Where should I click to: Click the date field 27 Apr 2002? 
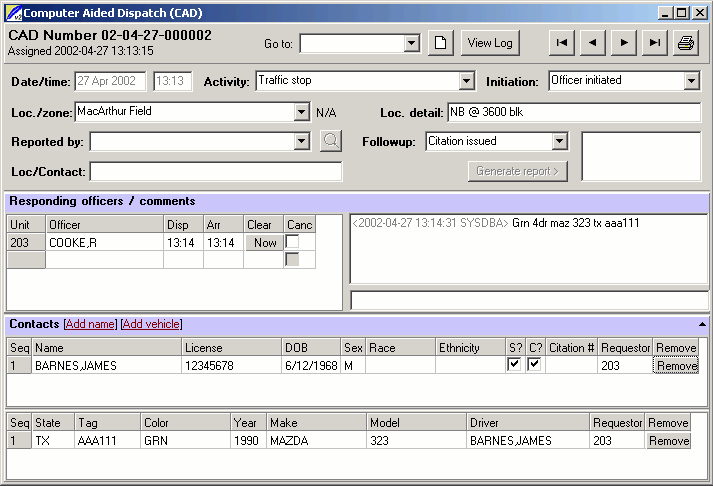(x=110, y=81)
